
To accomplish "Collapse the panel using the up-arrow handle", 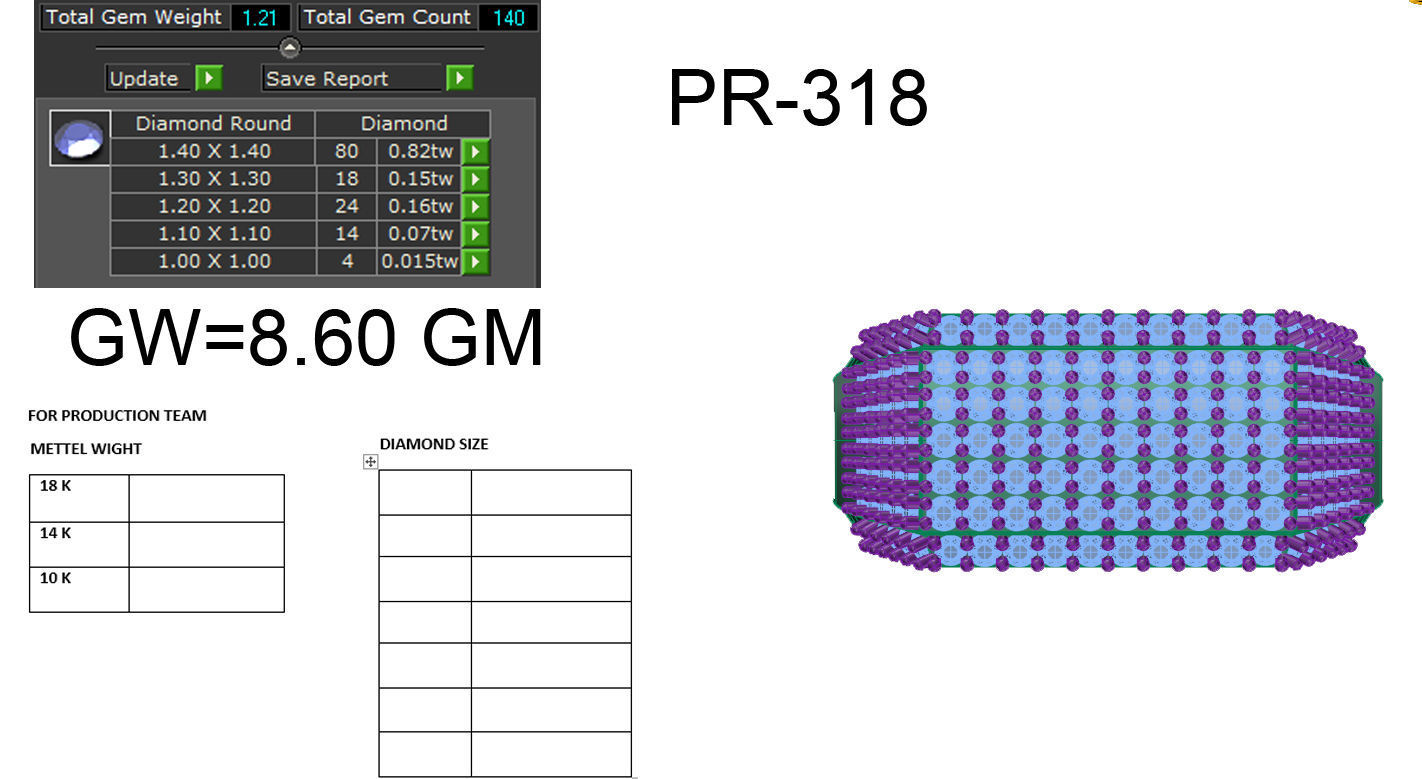I will coord(289,47).
